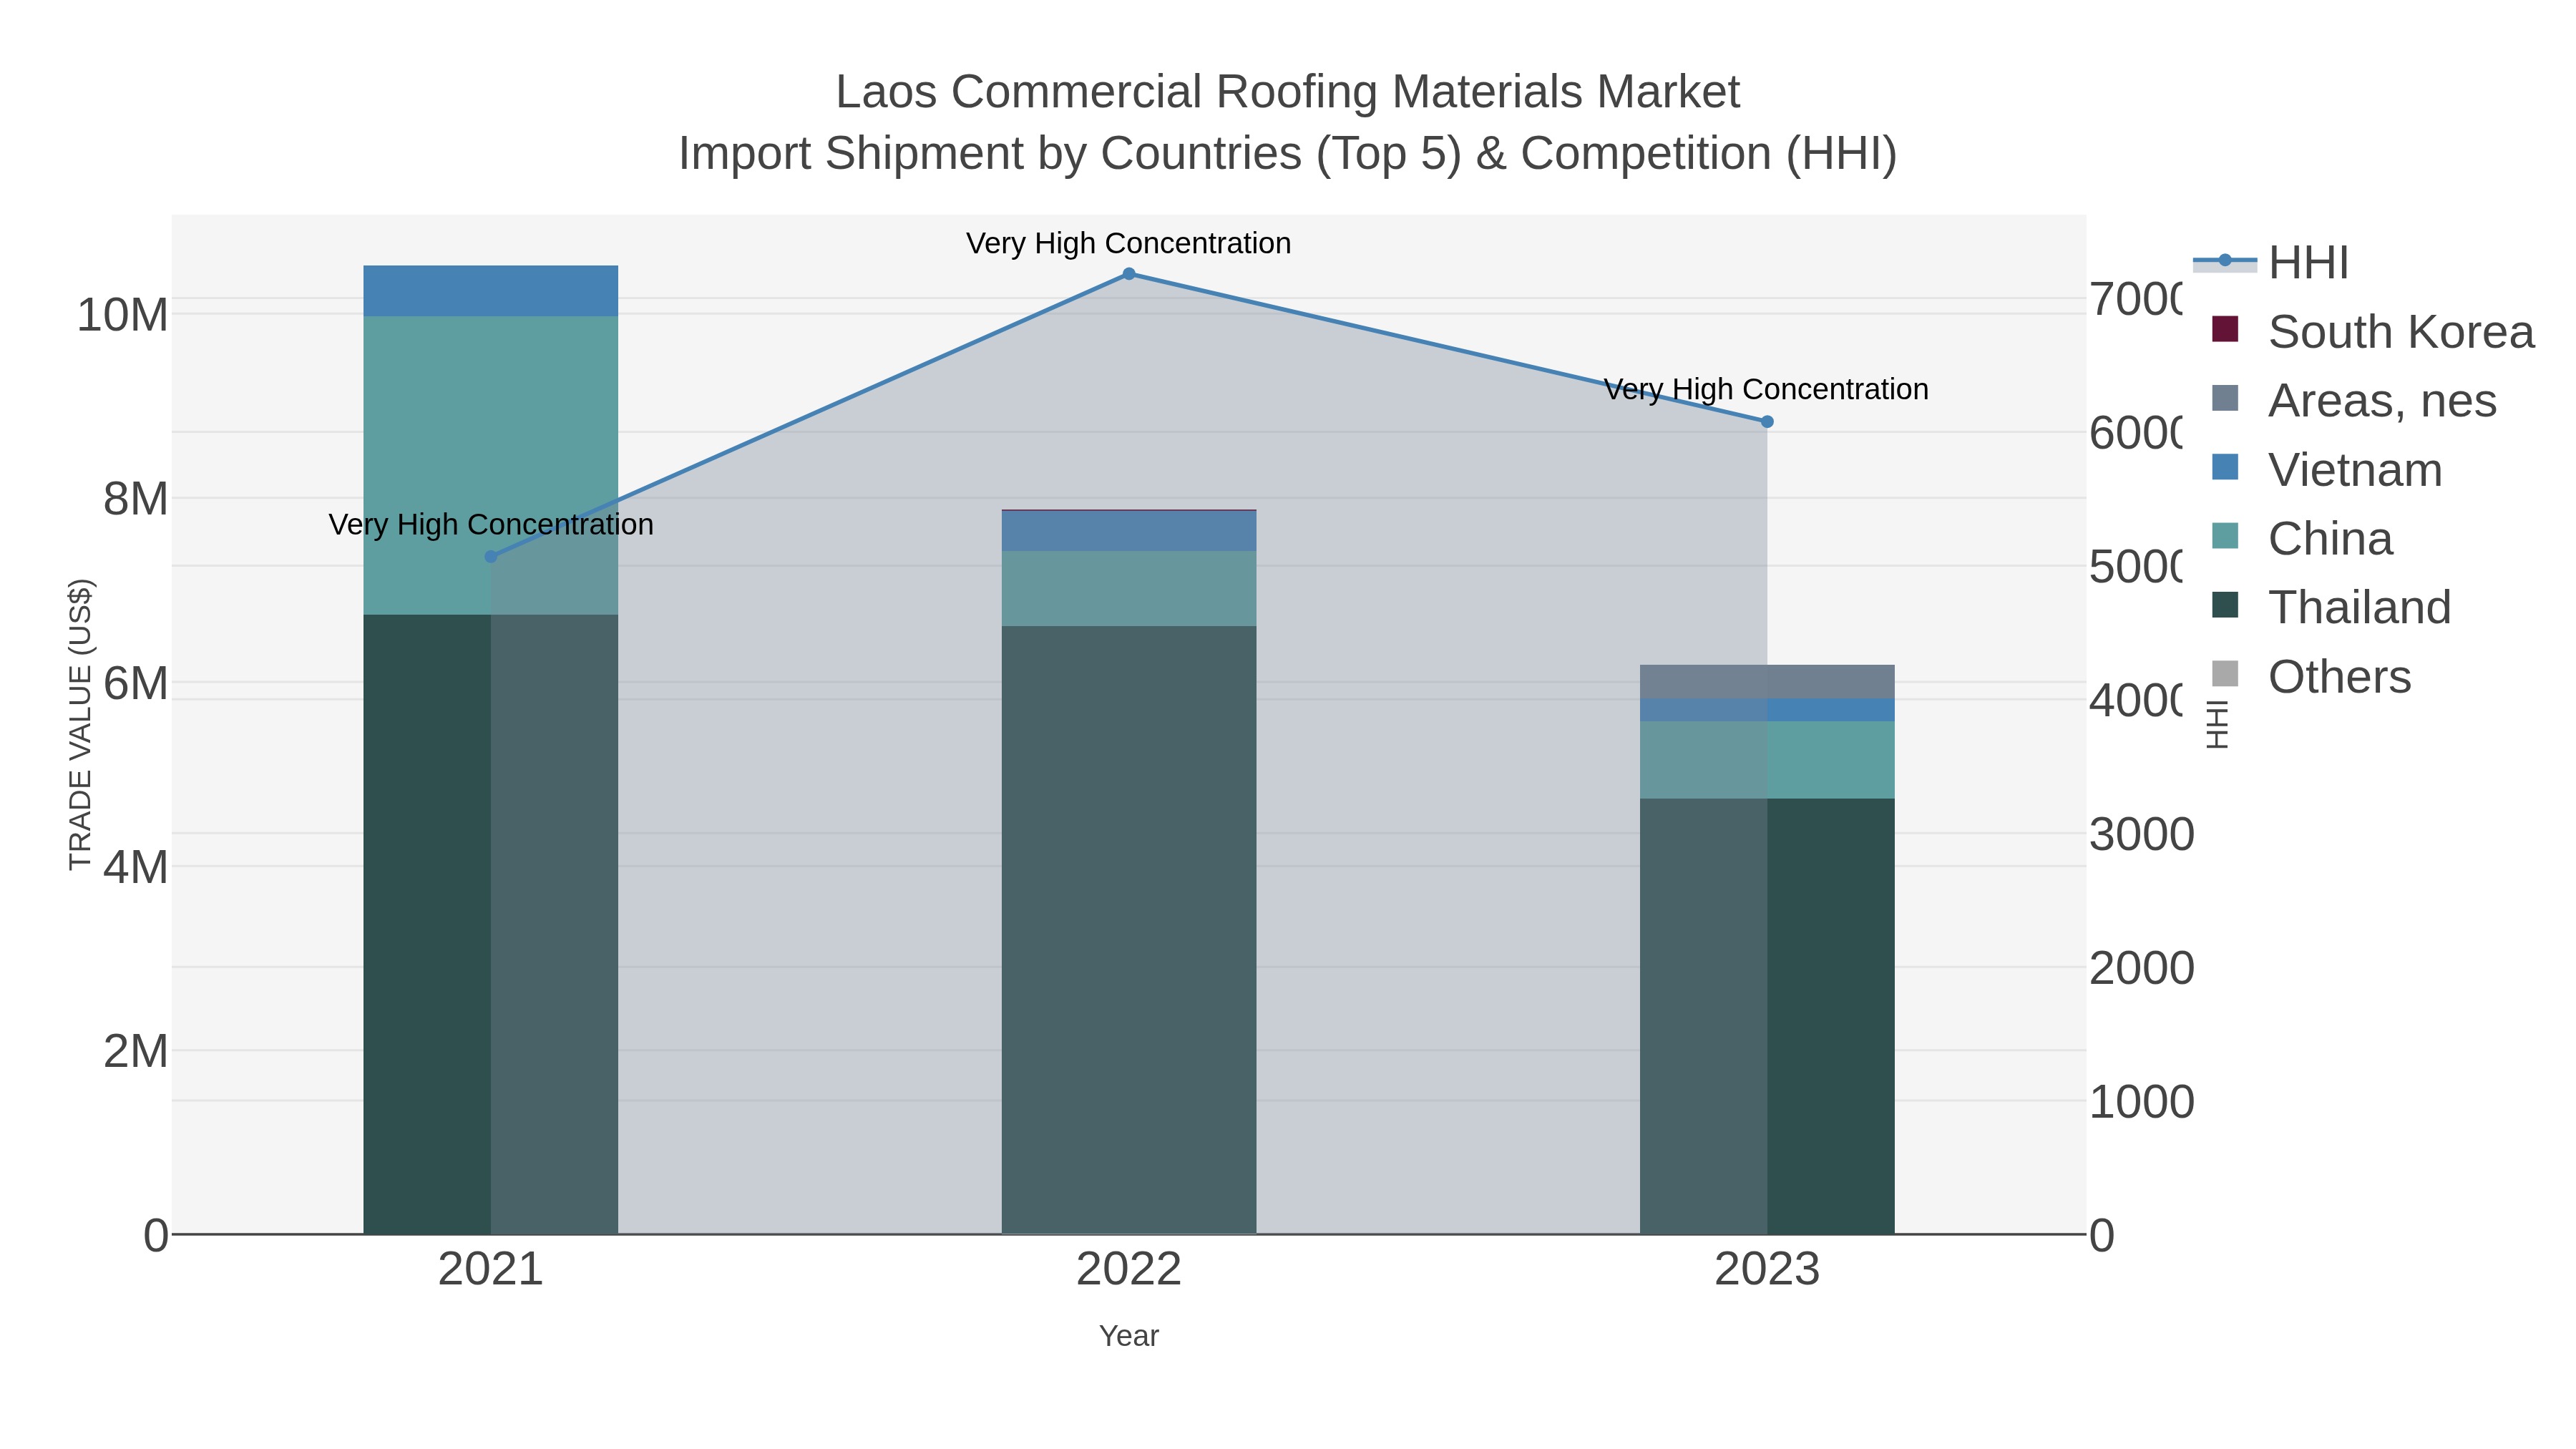Toggle the Thailand legend entry
This screenshot has height=1449, width=2576.
click(2331, 607)
